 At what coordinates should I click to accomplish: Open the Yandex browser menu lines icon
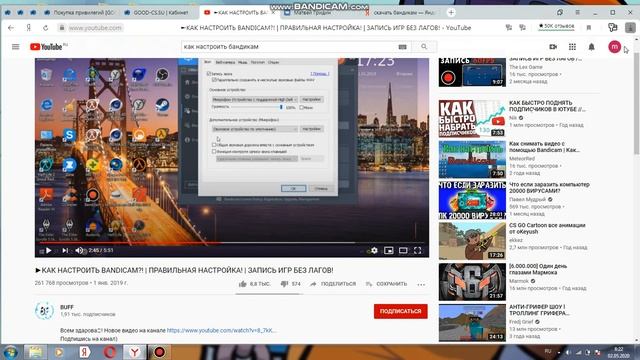click(577, 13)
